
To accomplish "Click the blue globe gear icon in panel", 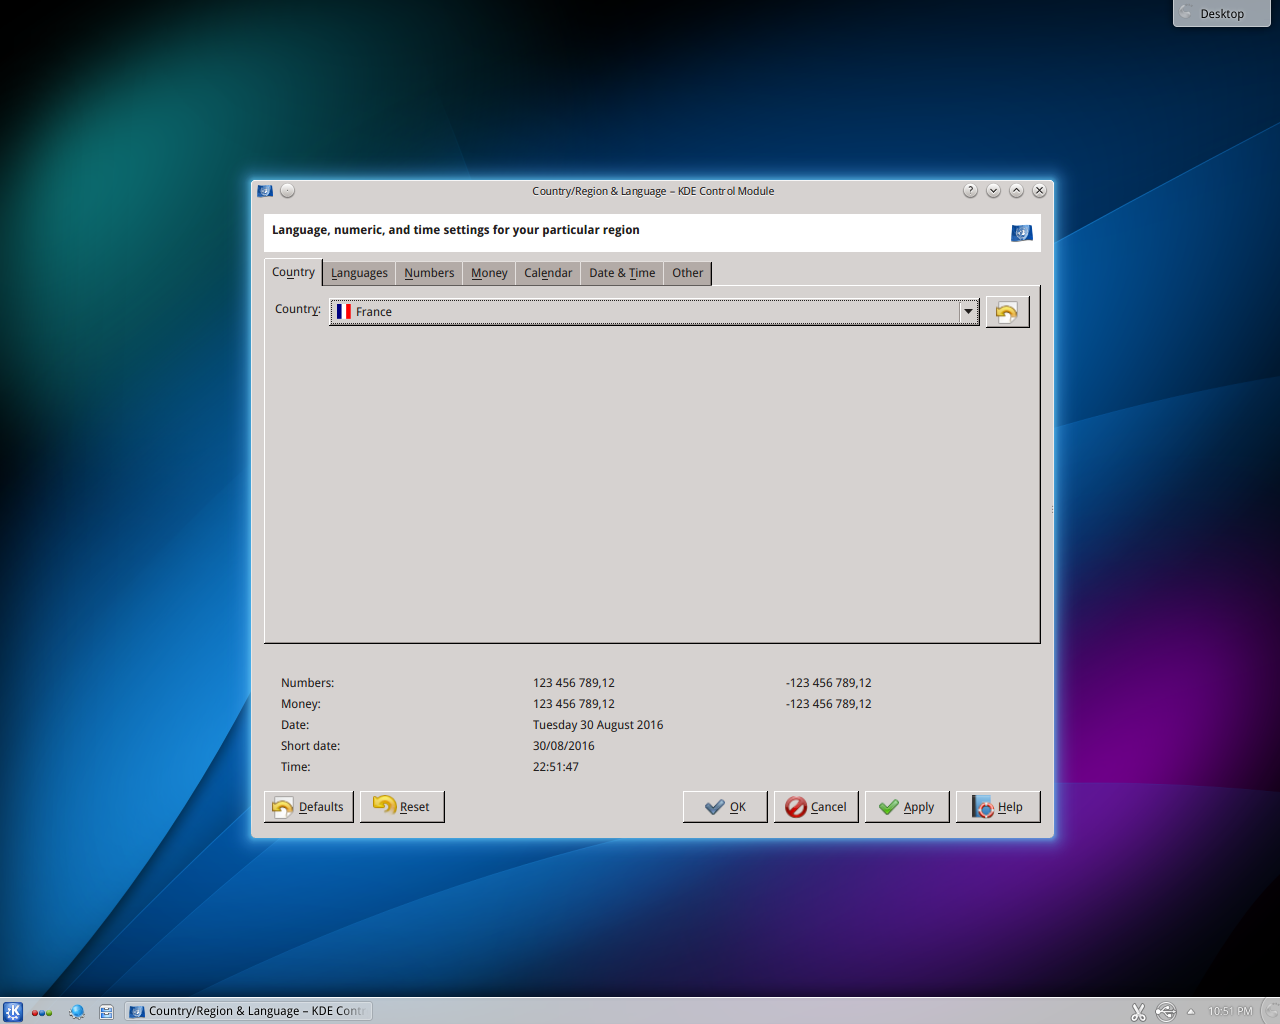I will [76, 1011].
